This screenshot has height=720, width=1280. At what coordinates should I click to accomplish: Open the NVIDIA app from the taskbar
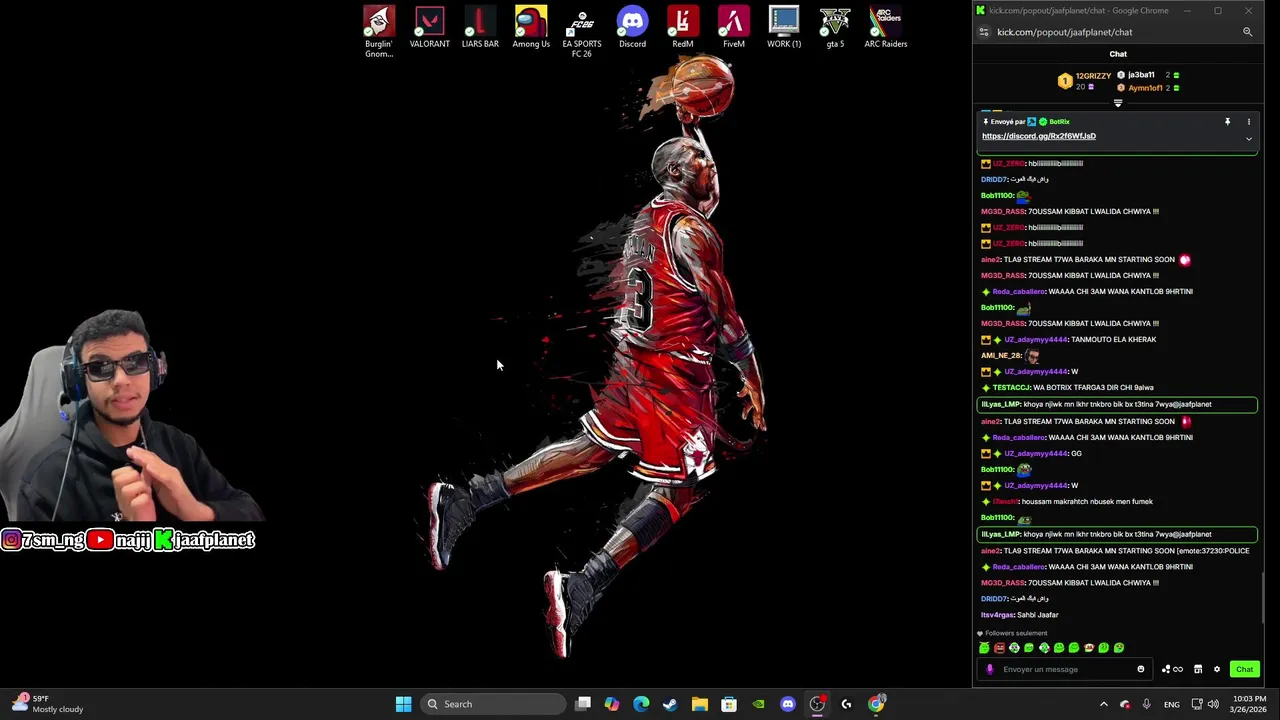[x=758, y=704]
